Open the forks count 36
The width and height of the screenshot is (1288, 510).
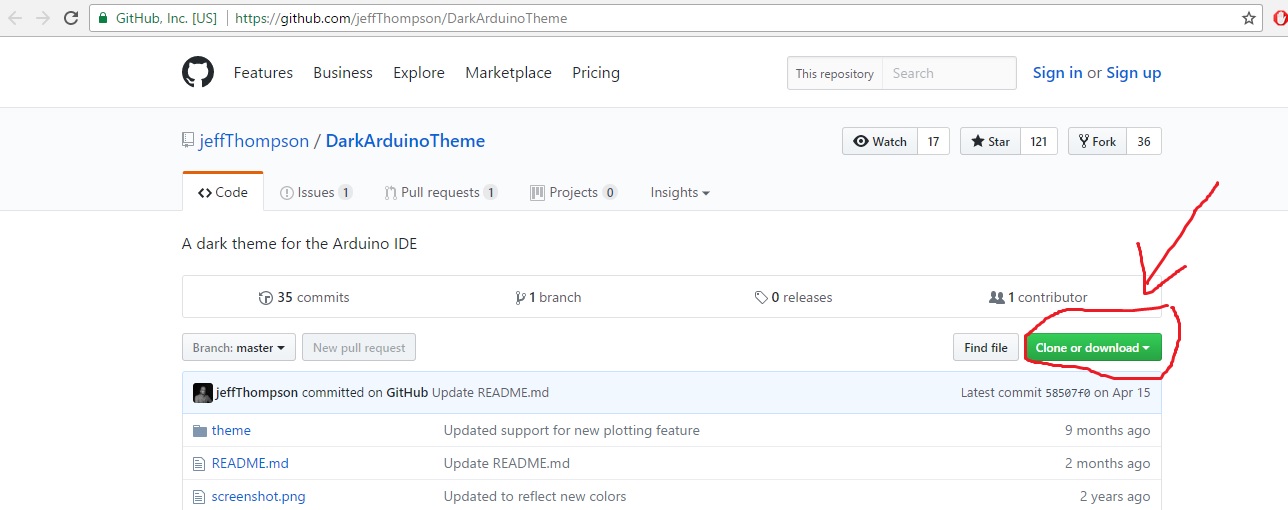pyautogui.click(x=1144, y=142)
